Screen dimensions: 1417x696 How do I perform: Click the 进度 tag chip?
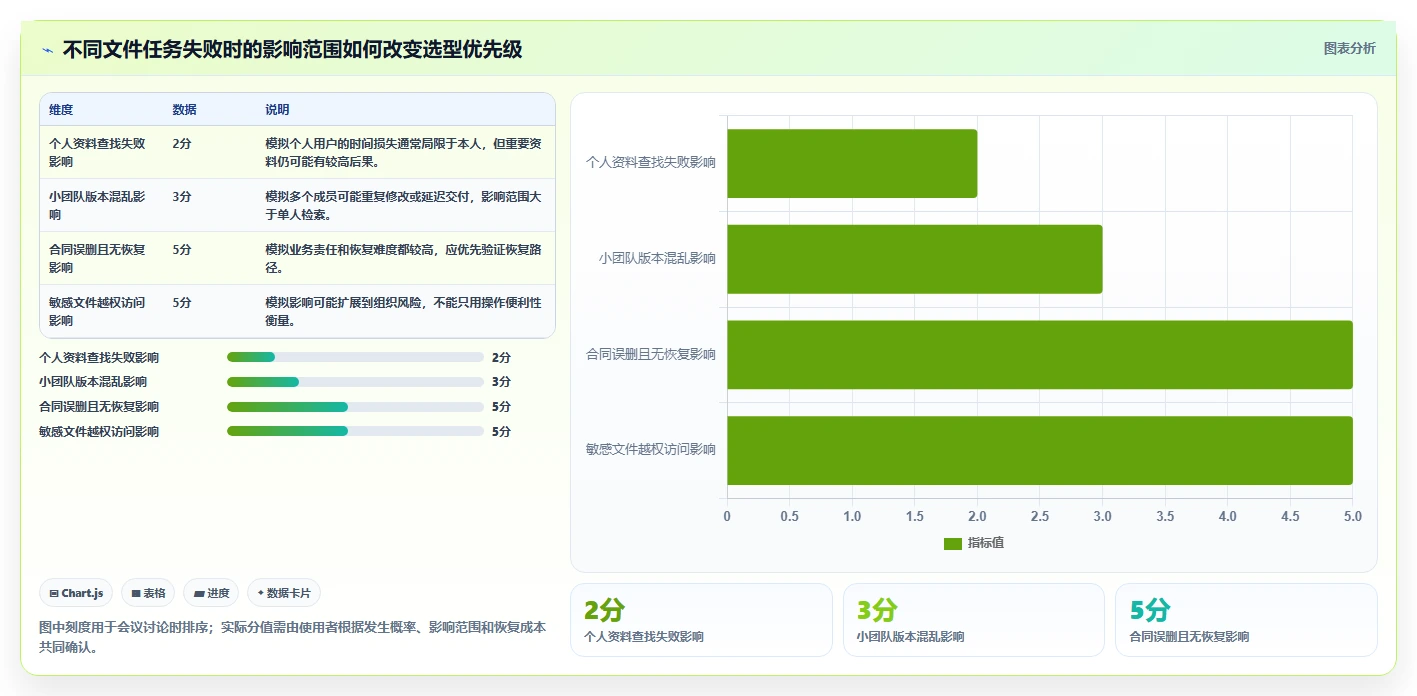211,593
